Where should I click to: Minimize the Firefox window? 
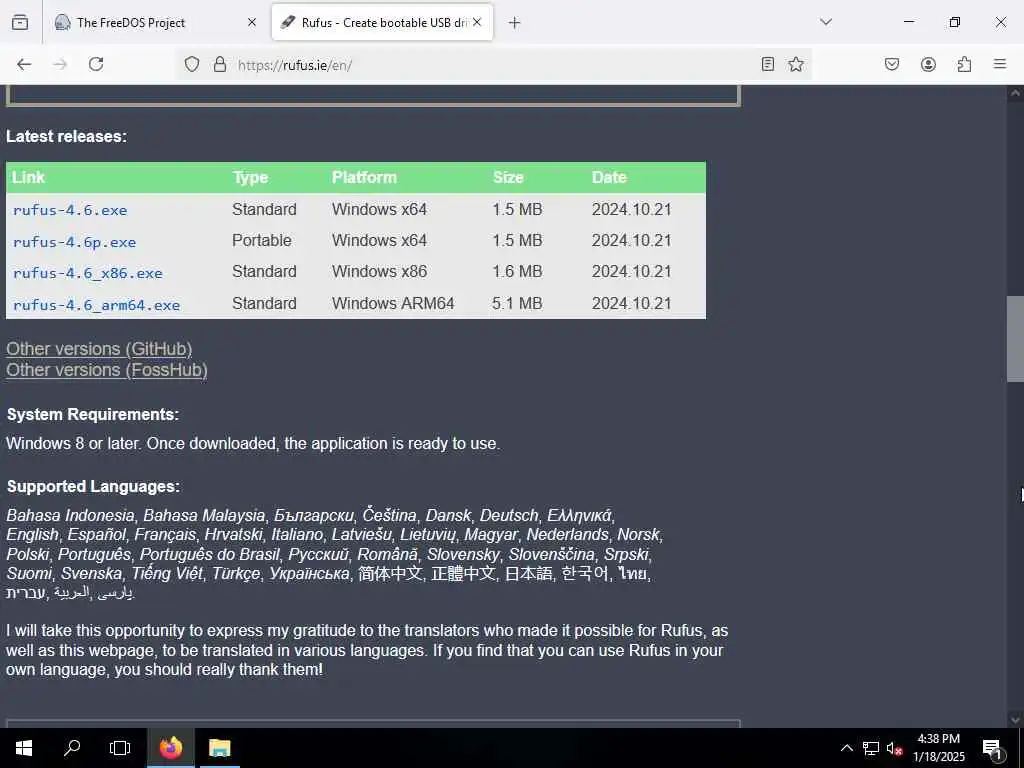tap(909, 22)
